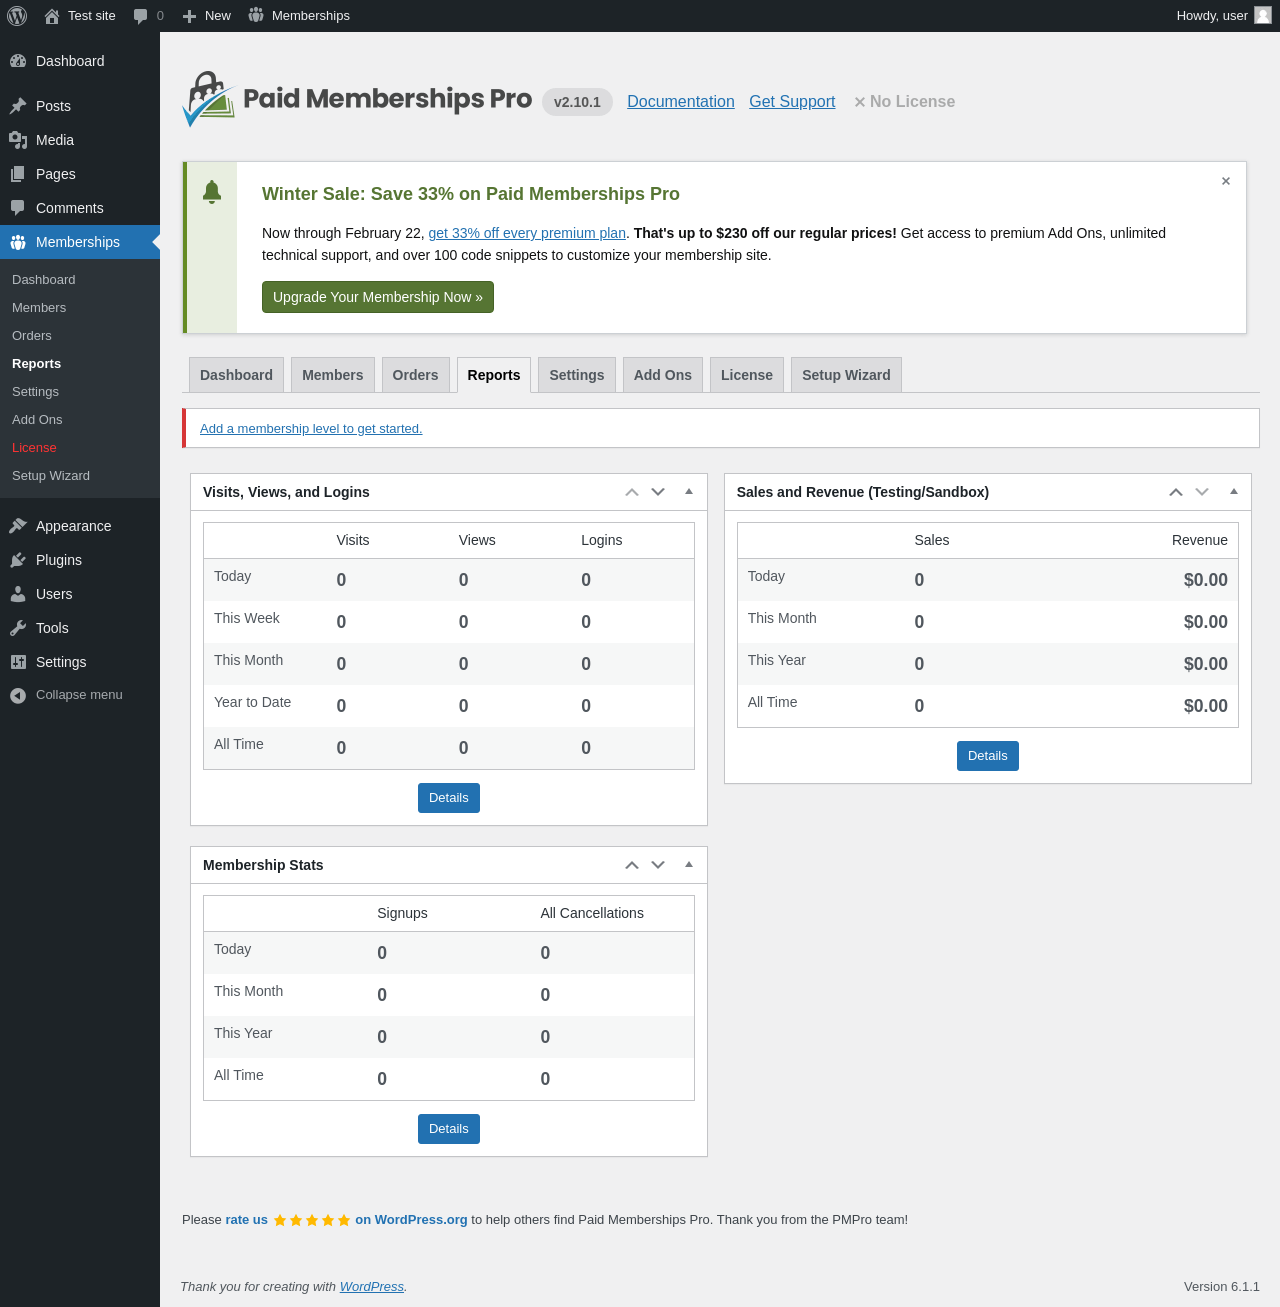Click Upgrade Your Membership Now button
The height and width of the screenshot is (1307, 1280).
[x=378, y=297]
